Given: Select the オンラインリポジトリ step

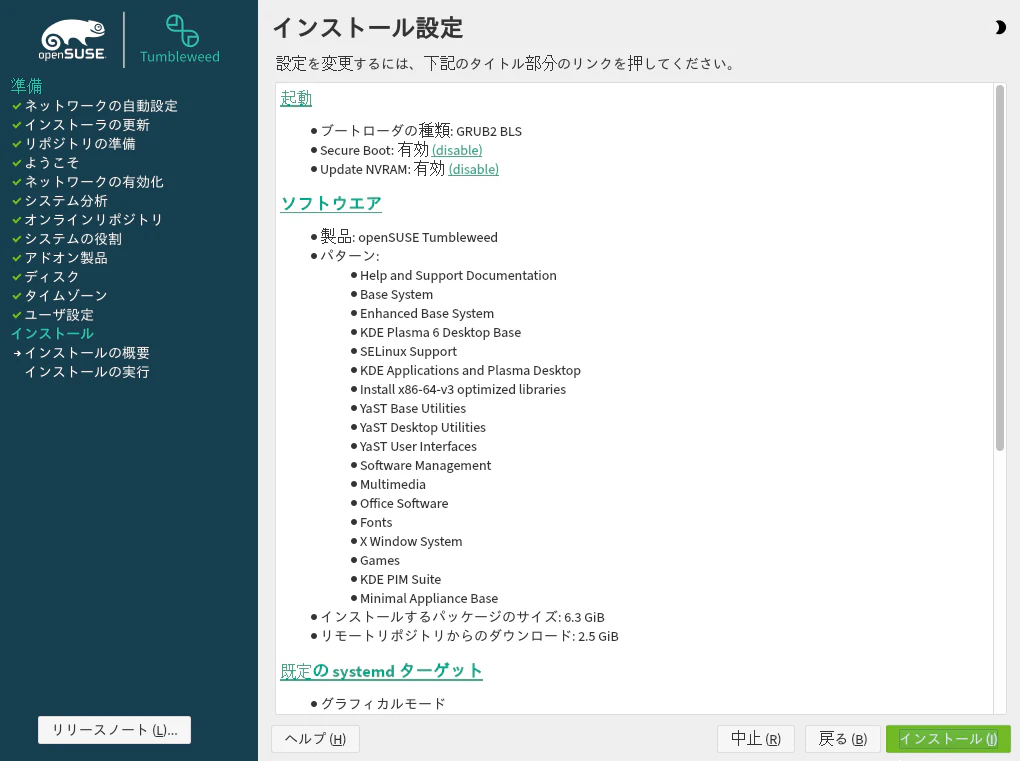Looking at the screenshot, I should 94,220.
